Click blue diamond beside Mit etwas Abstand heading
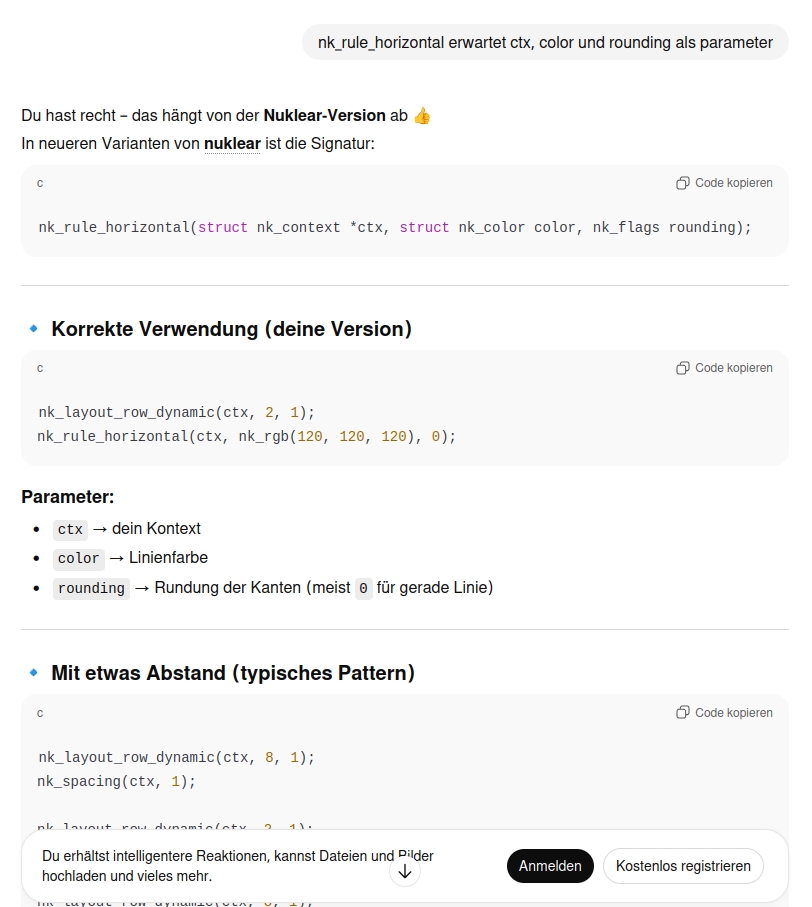This screenshot has height=907, width=812. tap(34, 672)
